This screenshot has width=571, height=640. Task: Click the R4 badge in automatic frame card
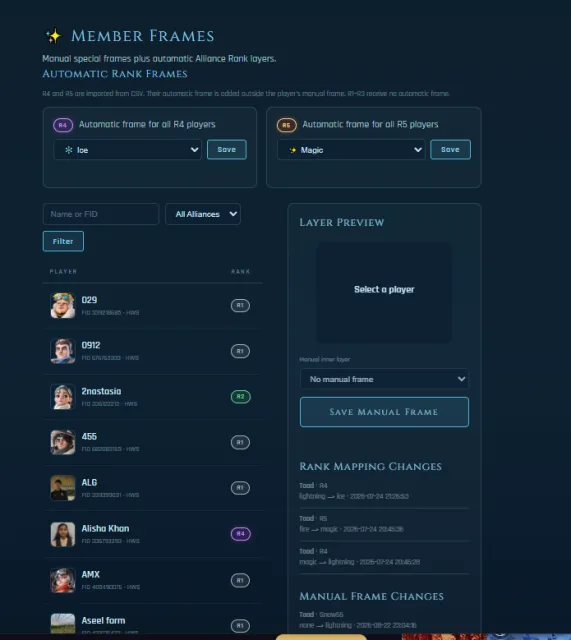63,125
